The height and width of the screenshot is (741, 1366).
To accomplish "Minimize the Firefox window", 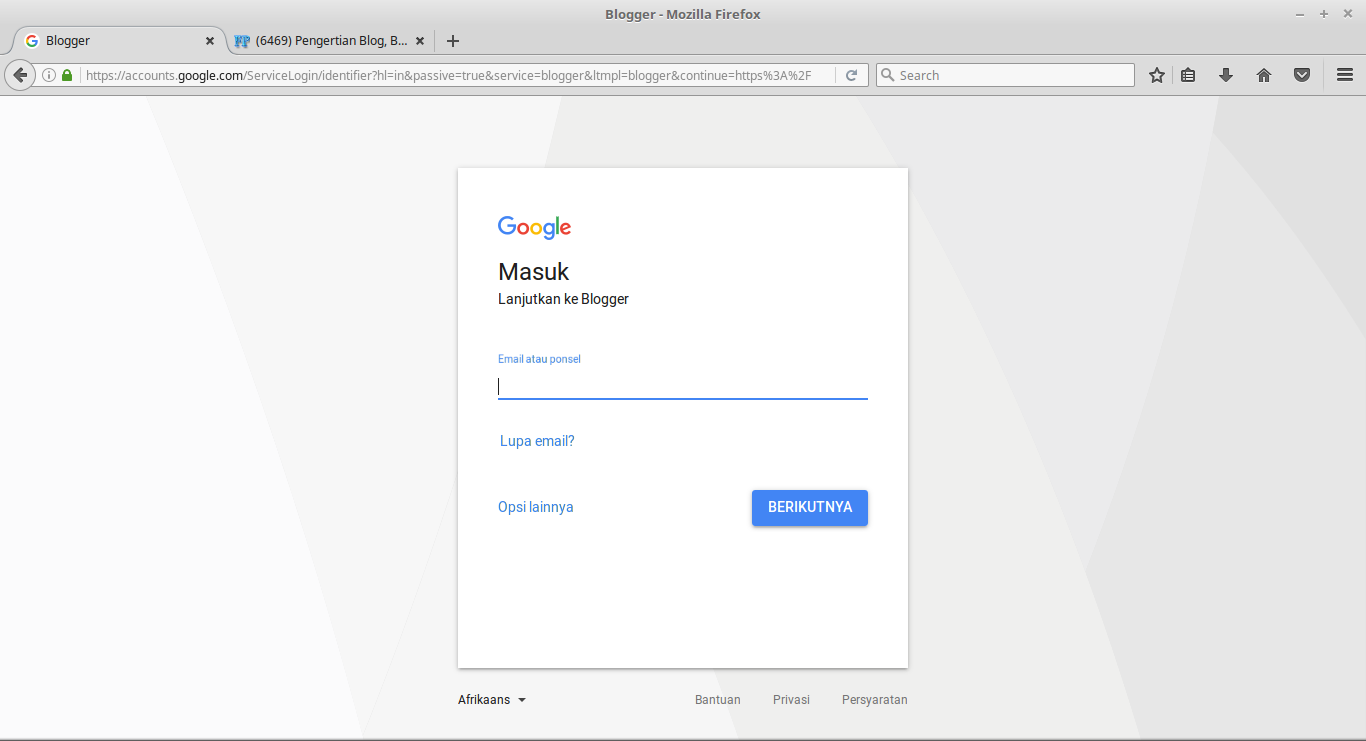I will (1300, 14).
